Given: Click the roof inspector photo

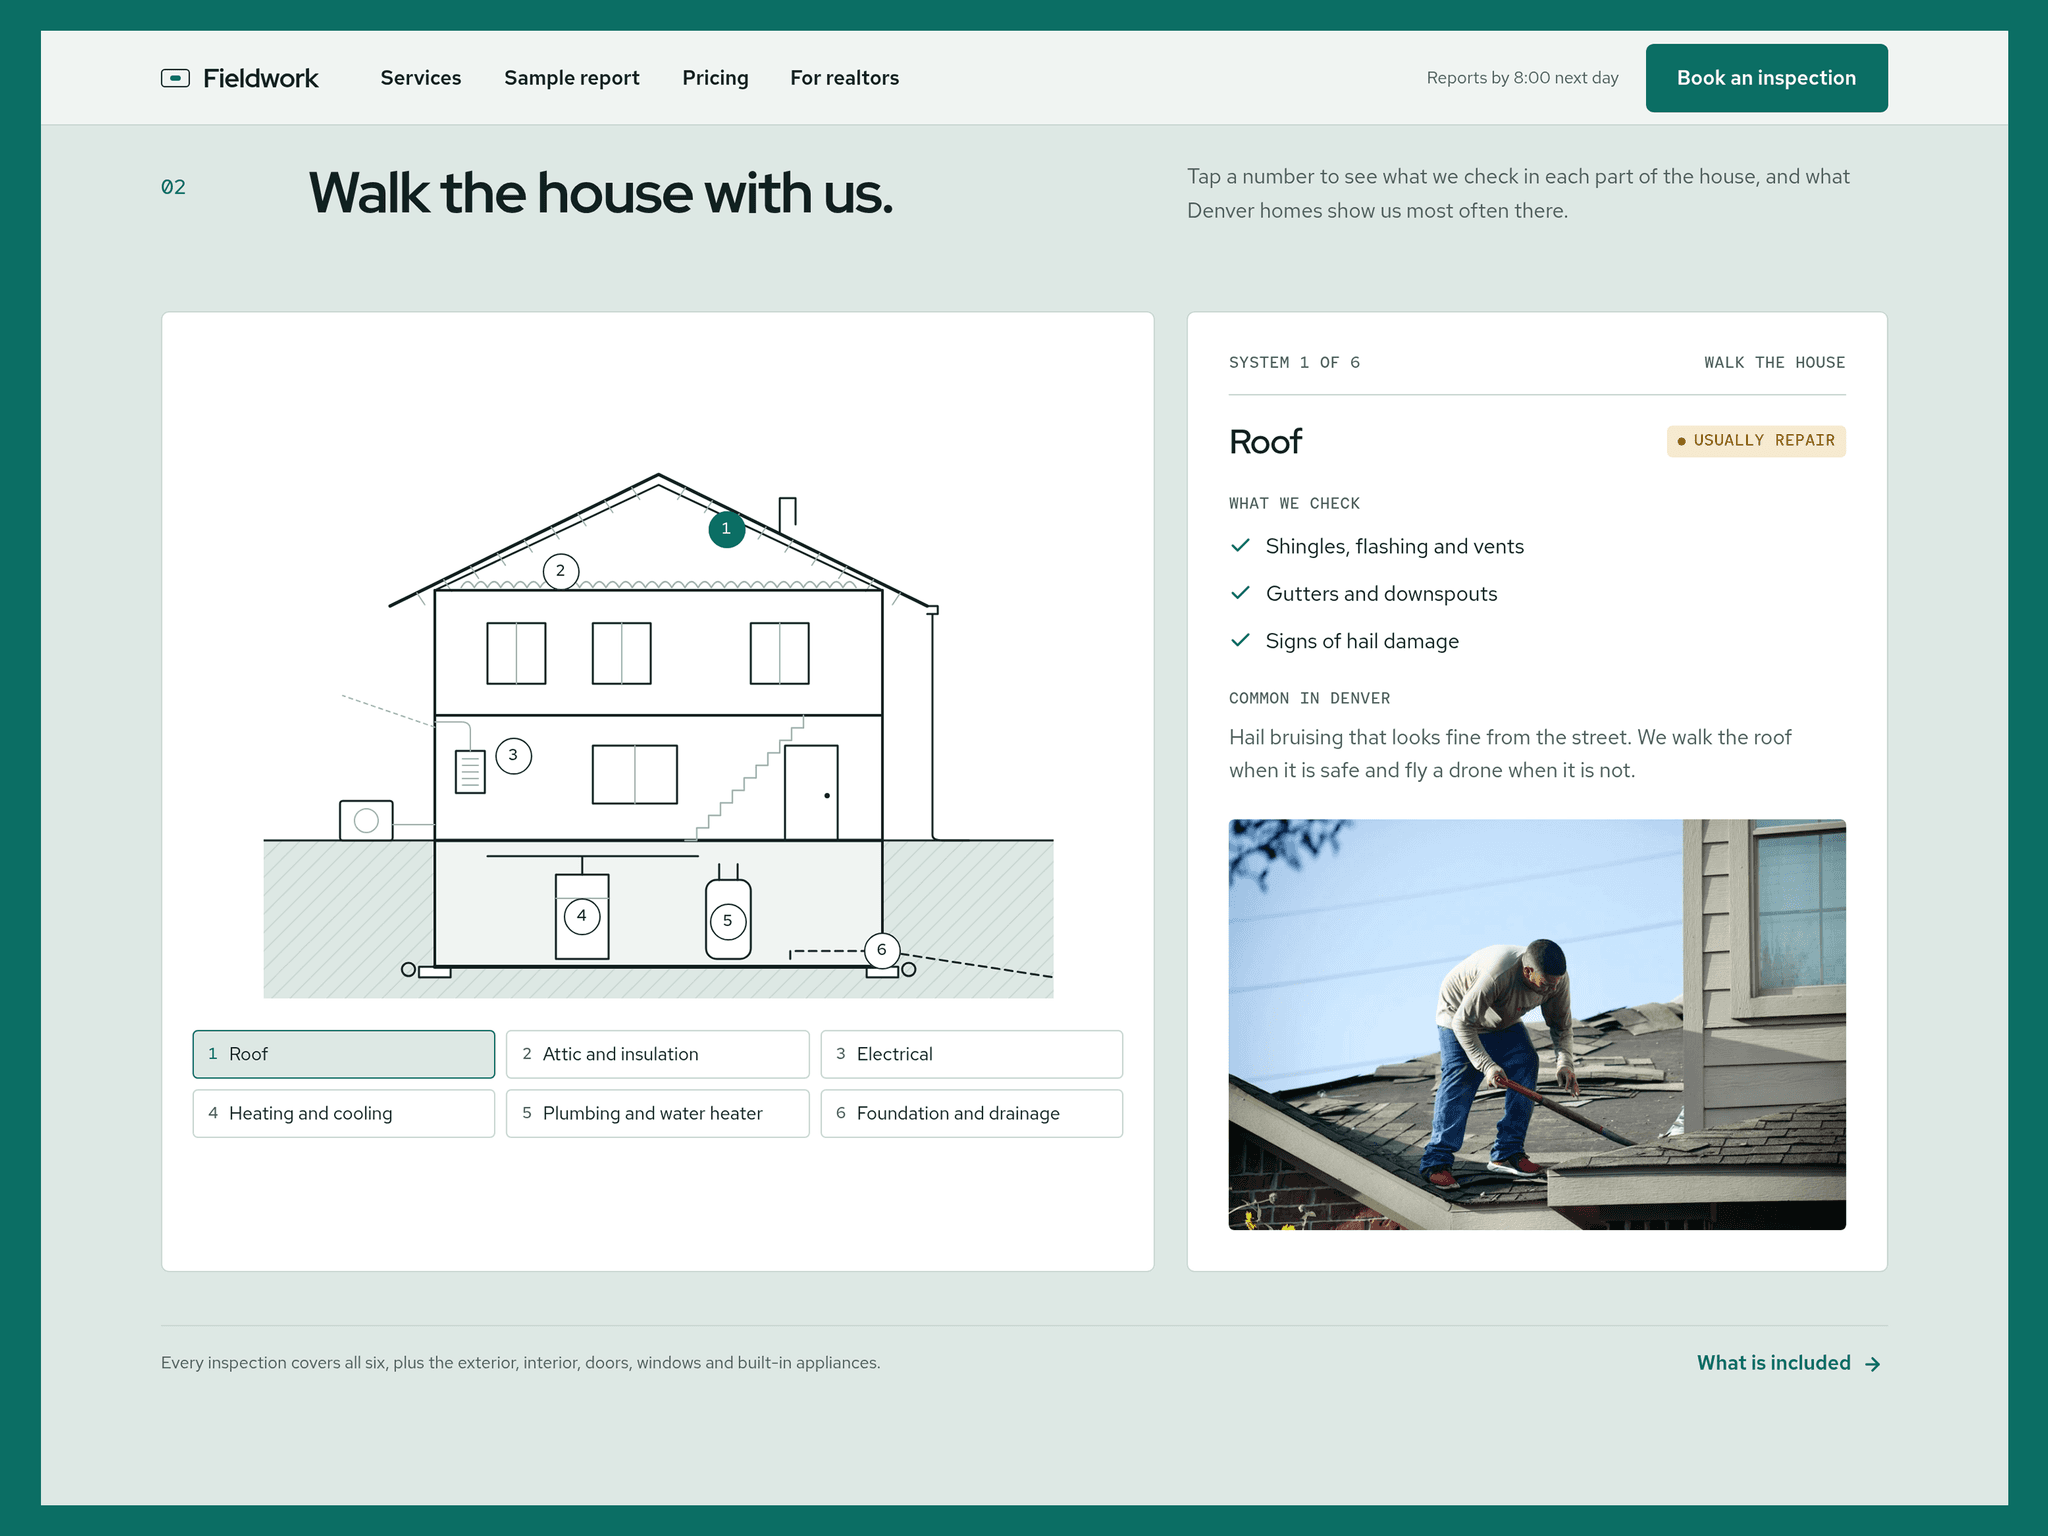Looking at the screenshot, I should point(1537,1024).
